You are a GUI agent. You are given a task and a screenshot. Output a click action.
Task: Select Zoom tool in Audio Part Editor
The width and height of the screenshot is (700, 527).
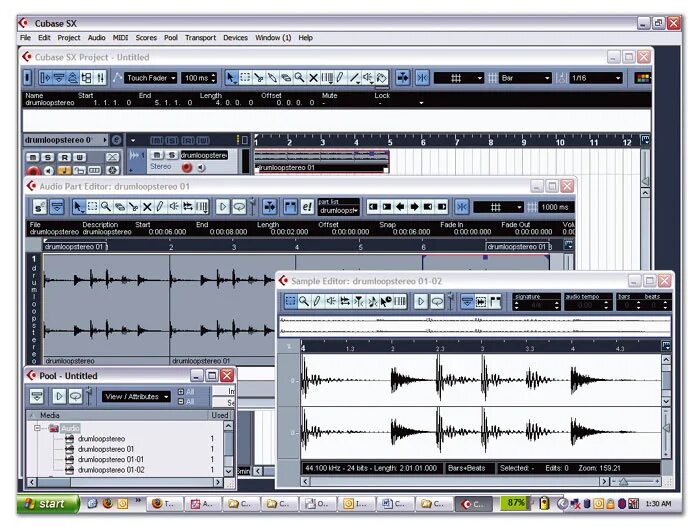coord(106,207)
